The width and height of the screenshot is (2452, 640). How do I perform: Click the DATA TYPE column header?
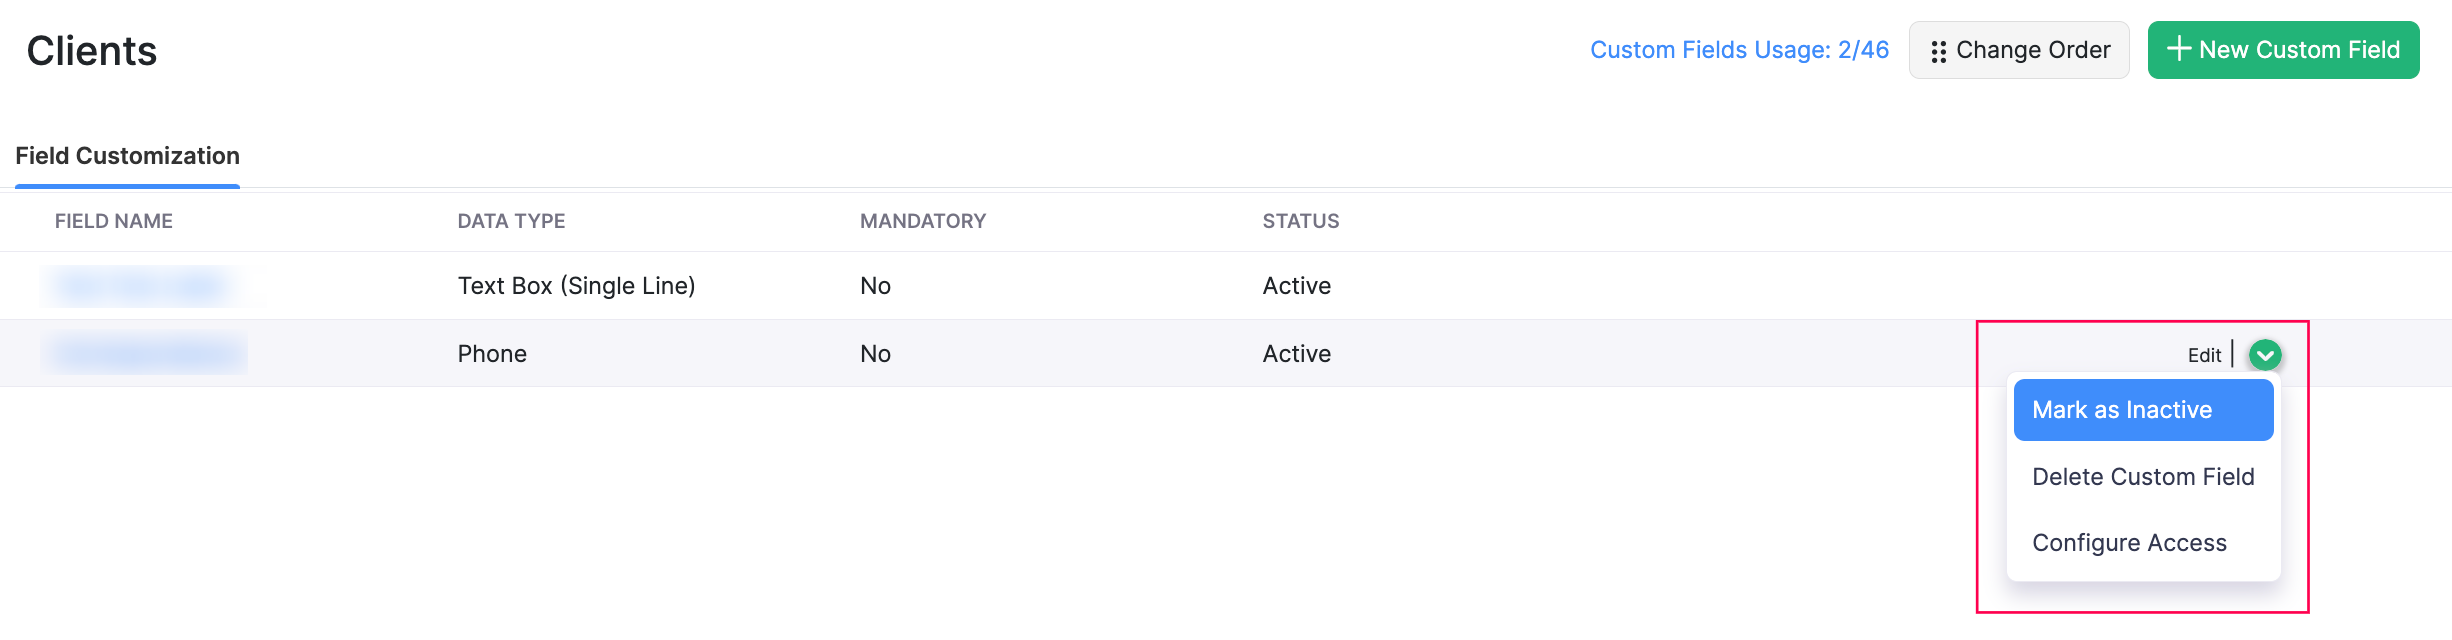(x=511, y=221)
